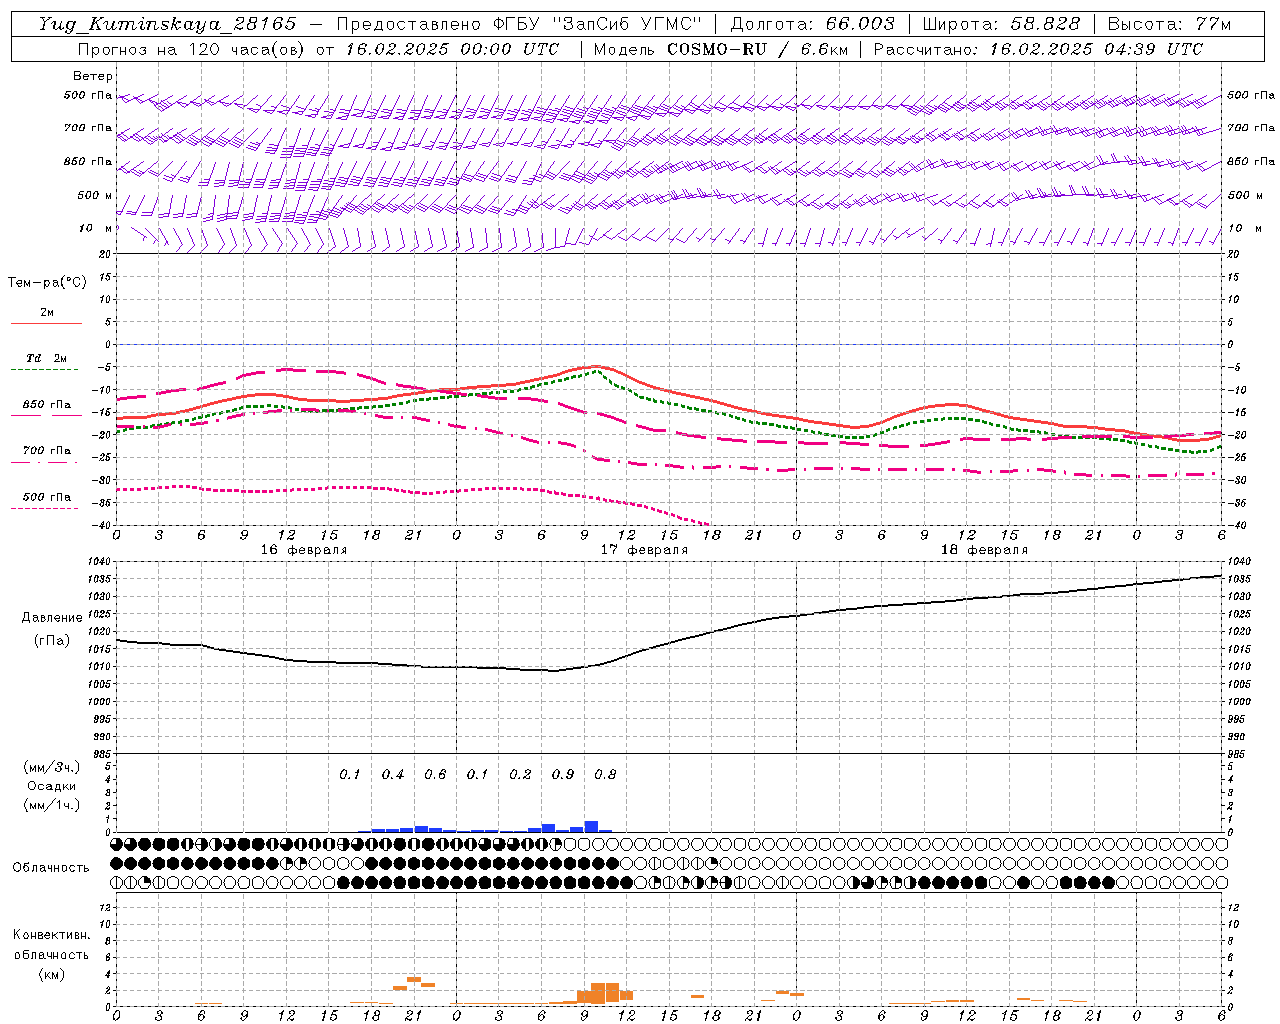Click the 16 февраля date label

click(x=304, y=550)
